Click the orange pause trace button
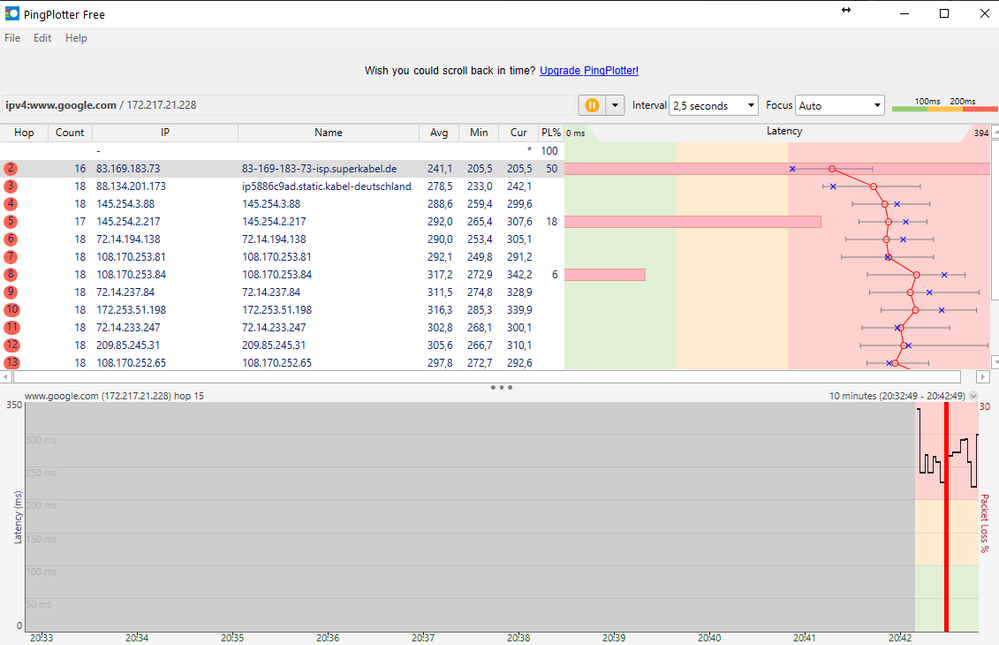999x645 pixels. (x=592, y=105)
